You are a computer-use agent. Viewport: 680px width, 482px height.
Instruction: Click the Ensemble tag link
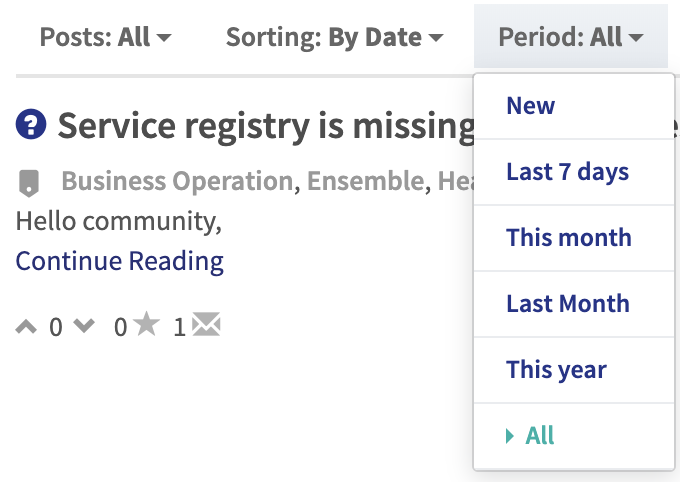[x=366, y=180]
